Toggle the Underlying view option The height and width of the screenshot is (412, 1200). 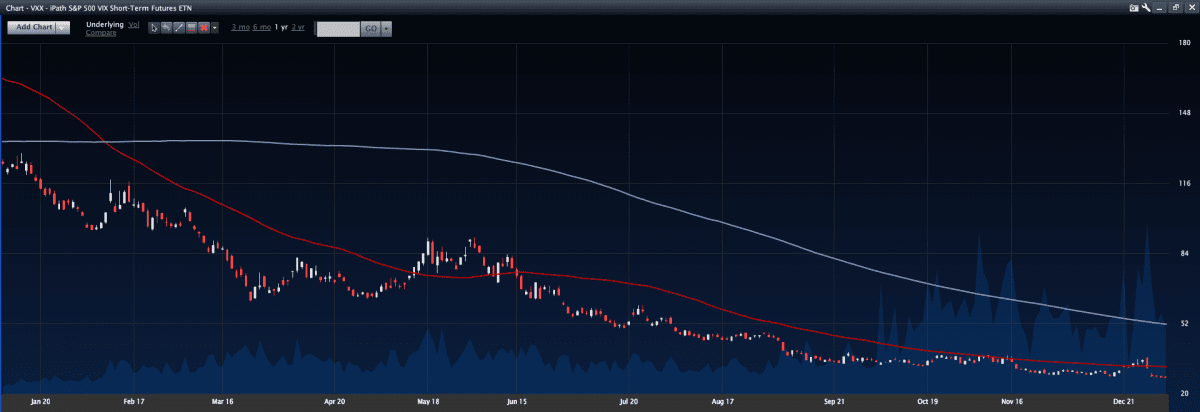[106, 23]
